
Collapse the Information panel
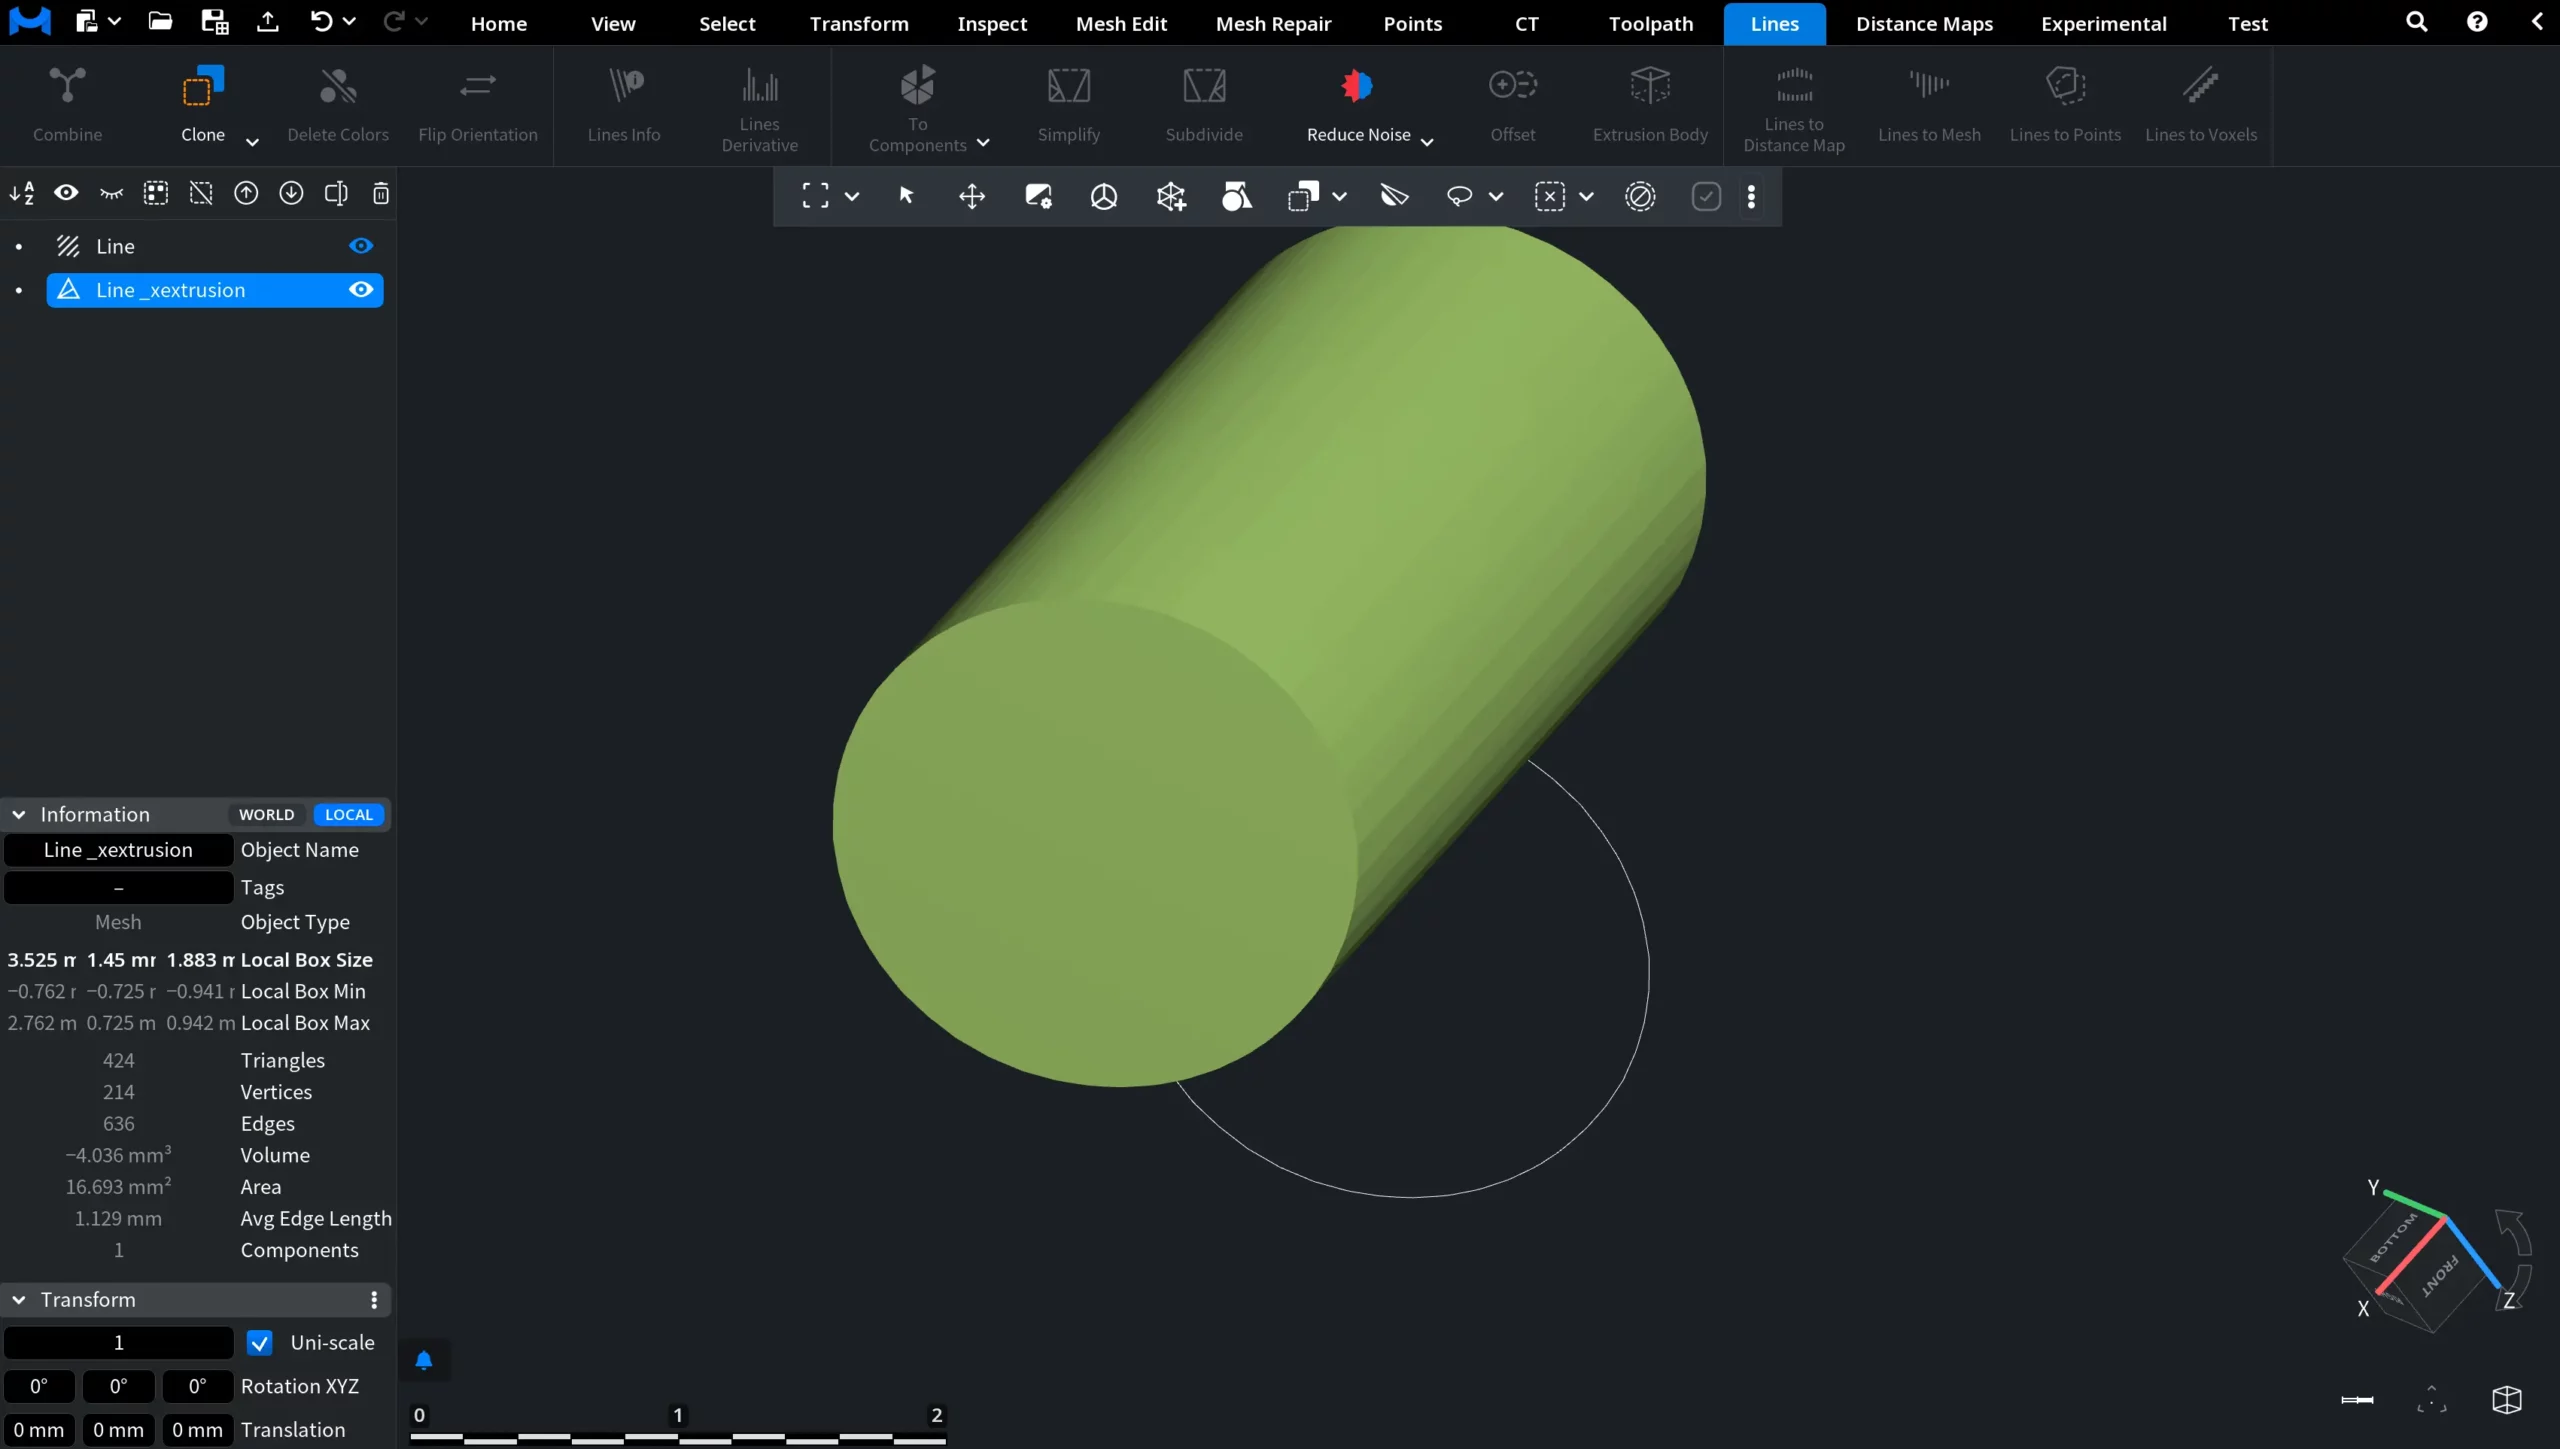(19, 815)
